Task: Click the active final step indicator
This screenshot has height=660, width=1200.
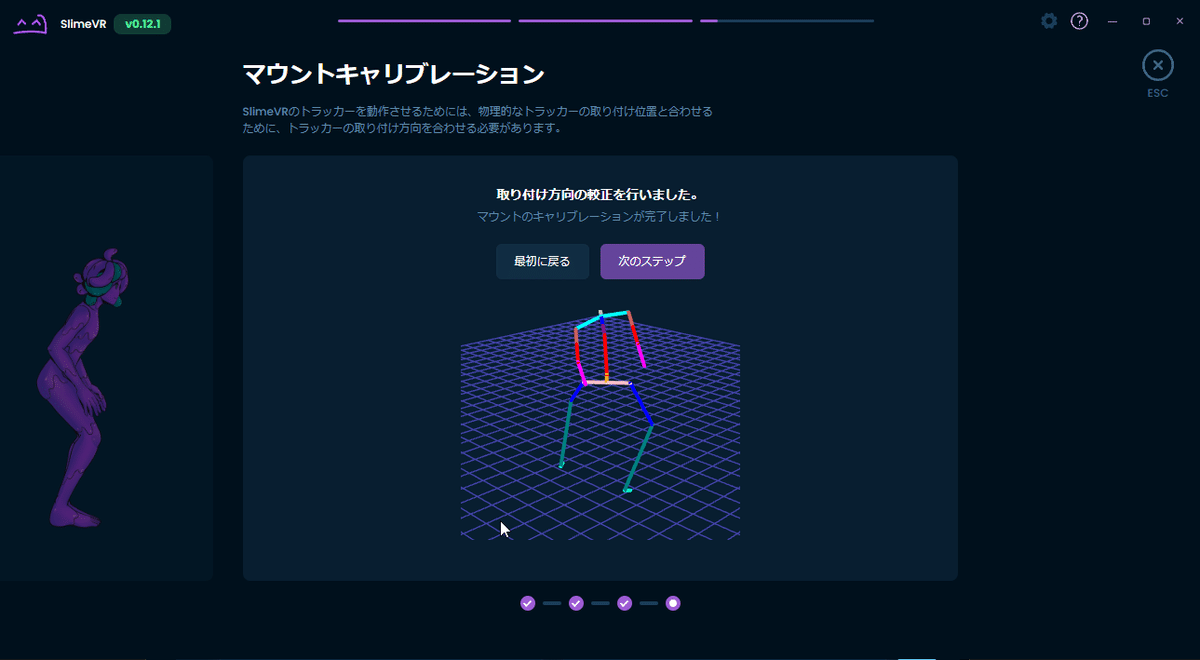Action: point(673,603)
